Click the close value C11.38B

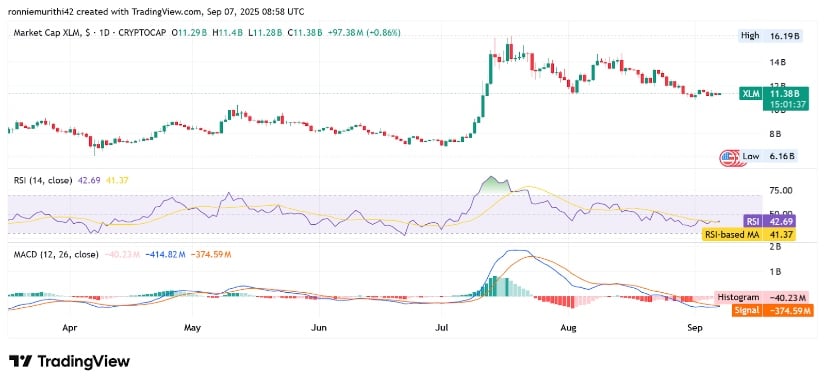coord(306,33)
